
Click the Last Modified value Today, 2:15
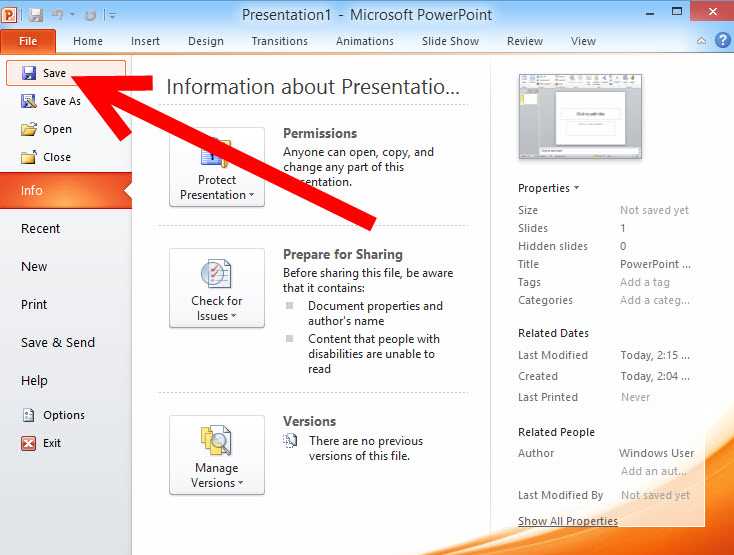655,355
